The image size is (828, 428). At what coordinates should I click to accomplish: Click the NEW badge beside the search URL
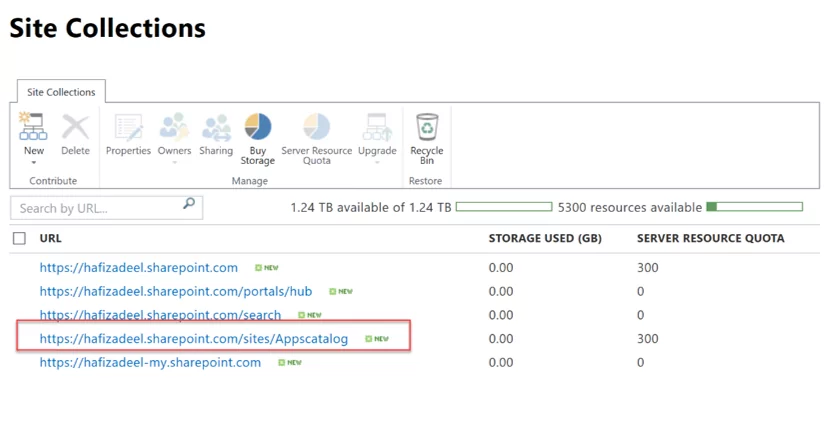[309, 315]
